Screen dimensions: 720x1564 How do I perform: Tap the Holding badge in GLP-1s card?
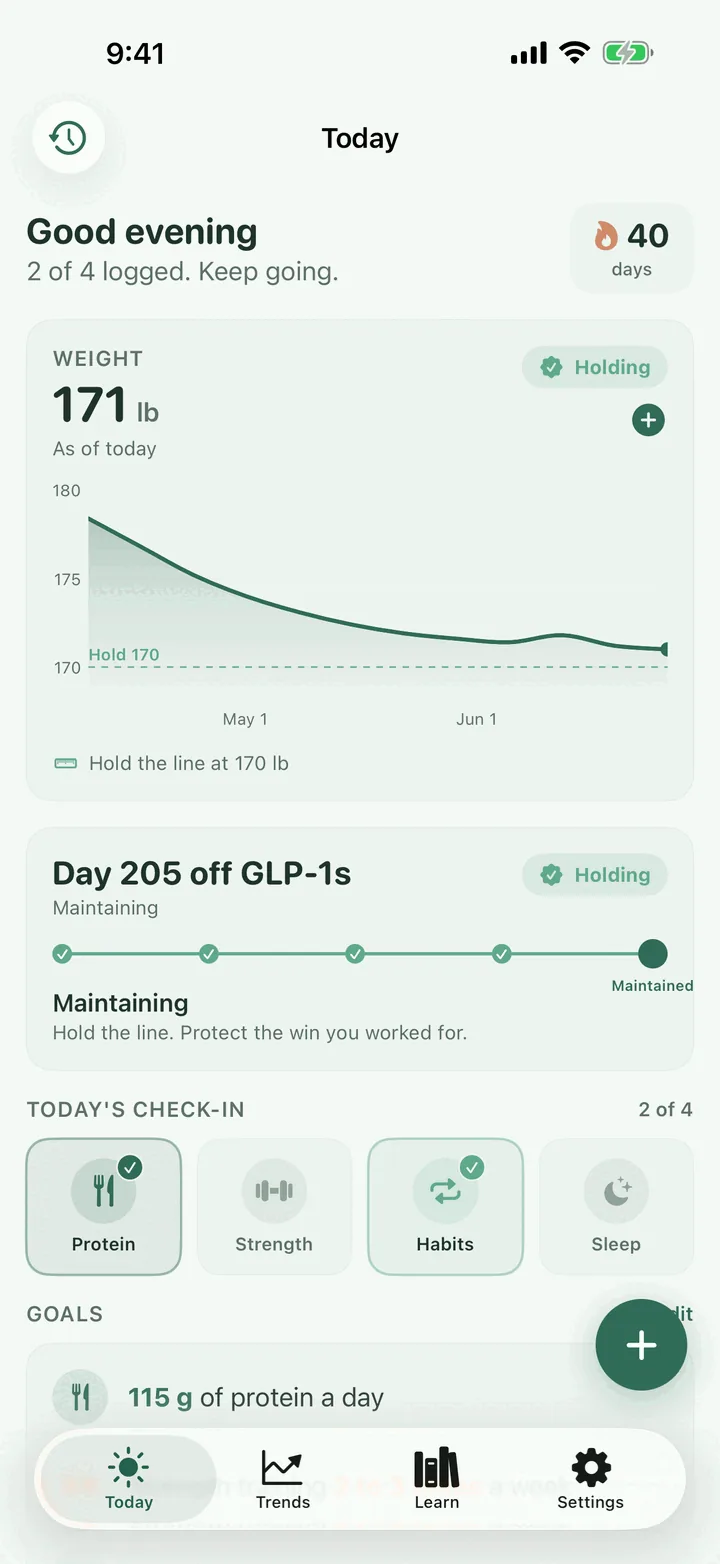(x=595, y=875)
